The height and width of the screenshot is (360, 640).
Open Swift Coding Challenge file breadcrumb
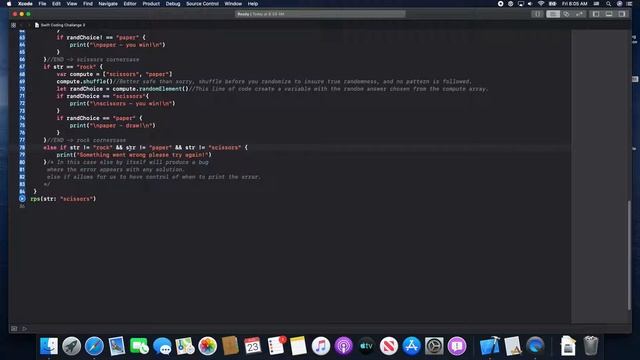(x=60, y=25)
